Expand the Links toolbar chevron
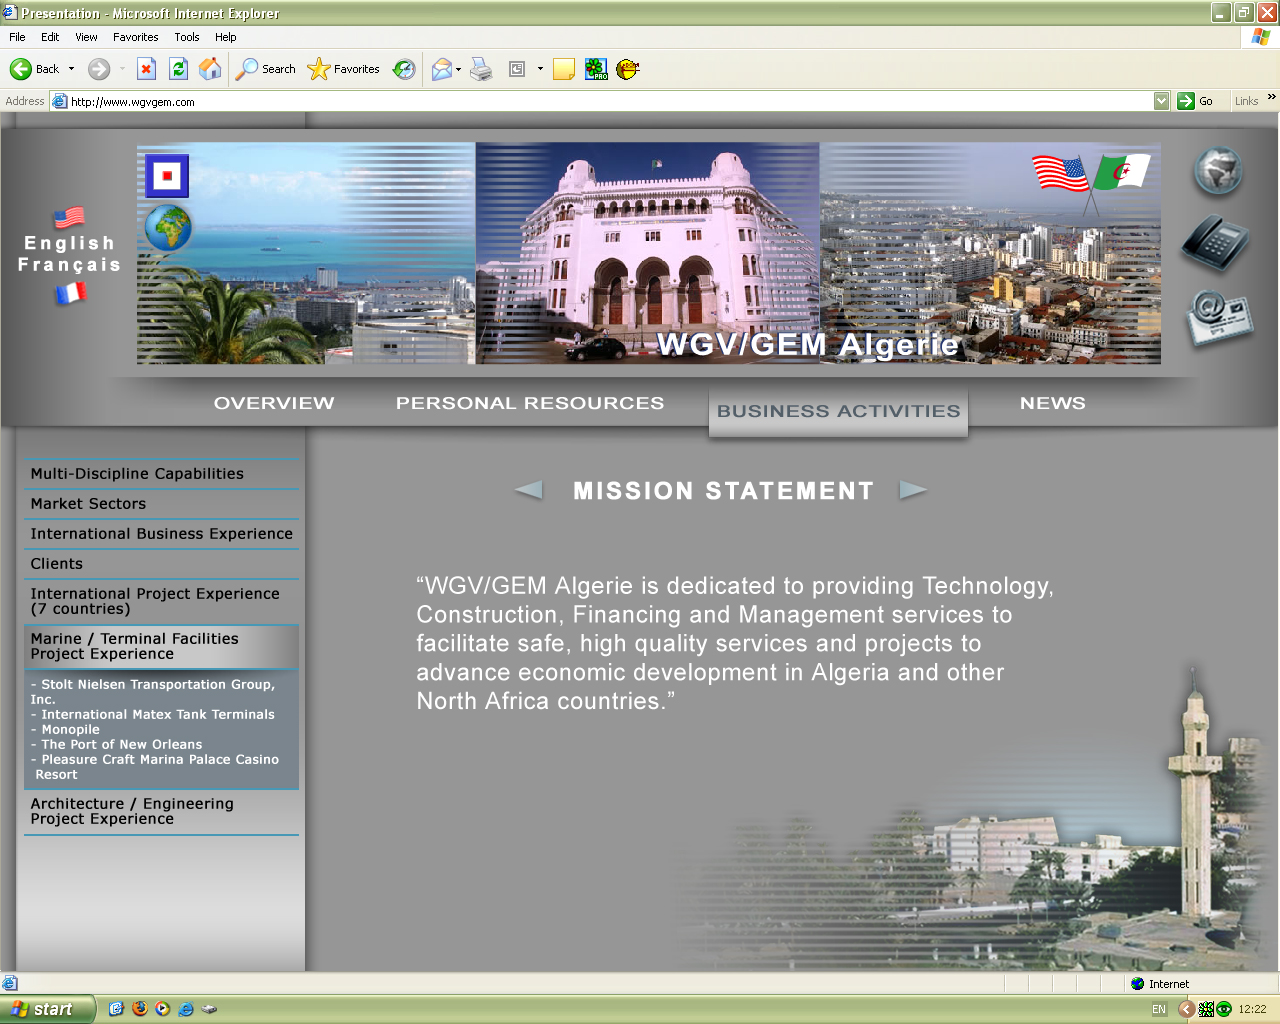 point(1271,97)
